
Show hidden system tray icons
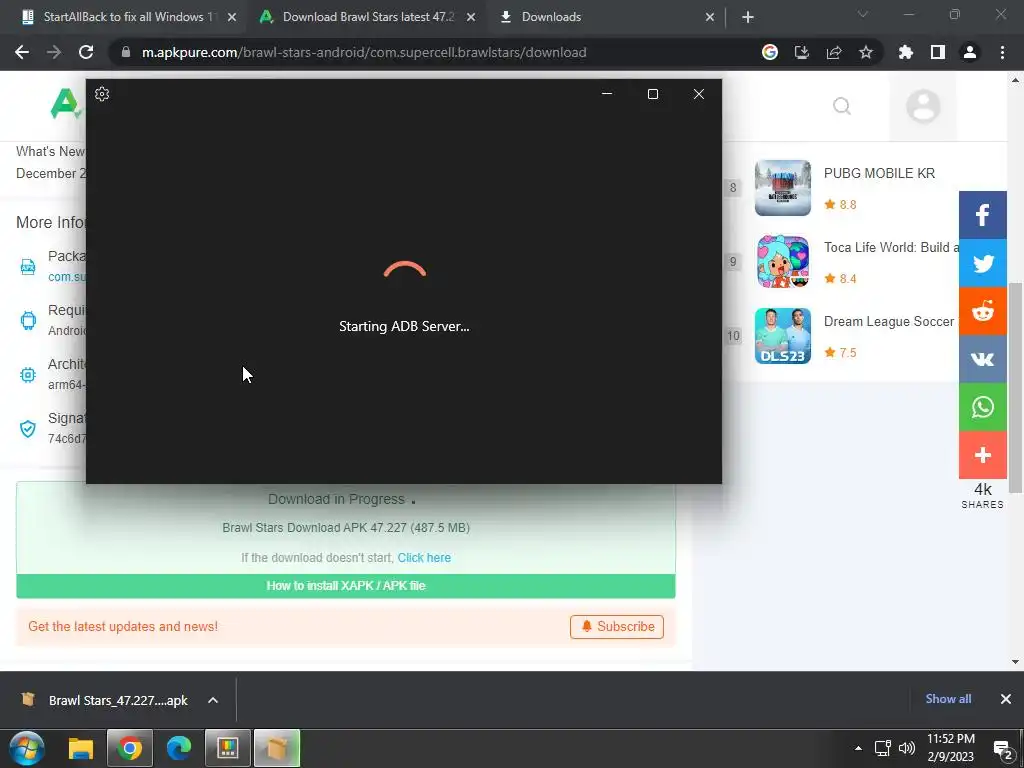(x=858, y=748)
